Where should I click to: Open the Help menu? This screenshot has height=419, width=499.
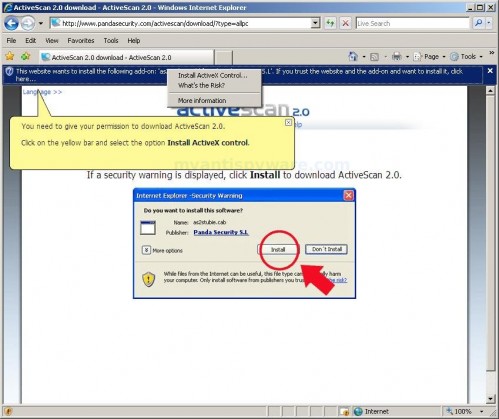tap(134, 41)
